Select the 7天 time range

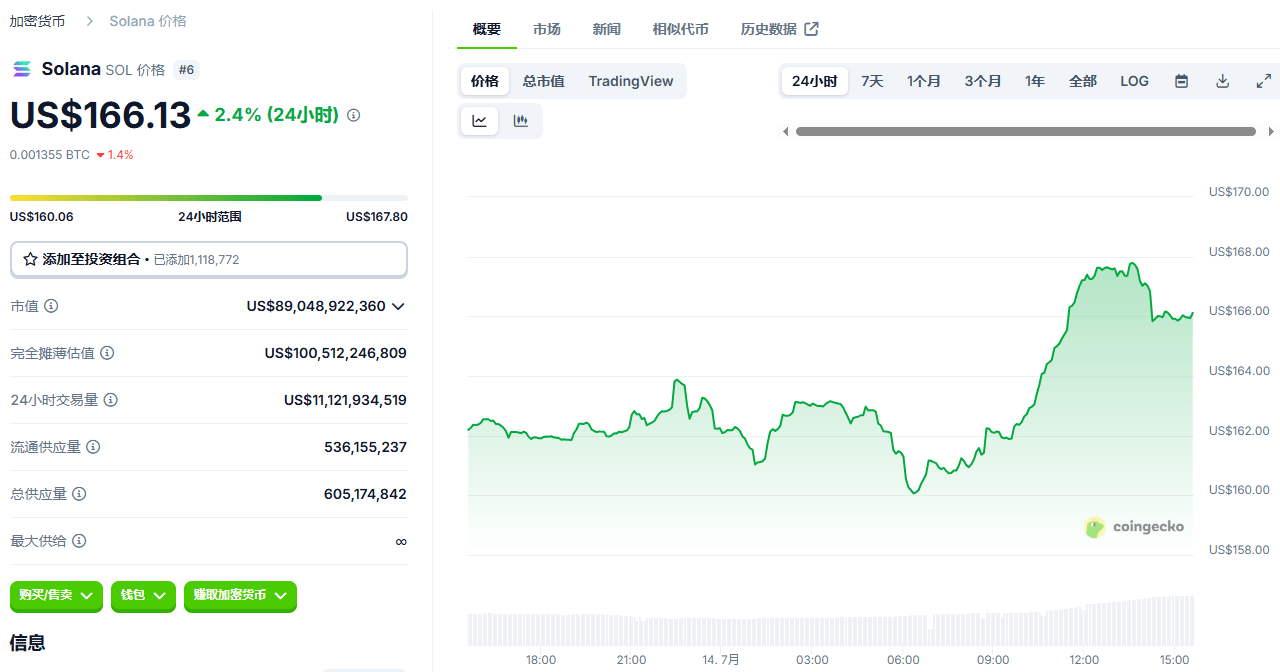tap(872, 81)
